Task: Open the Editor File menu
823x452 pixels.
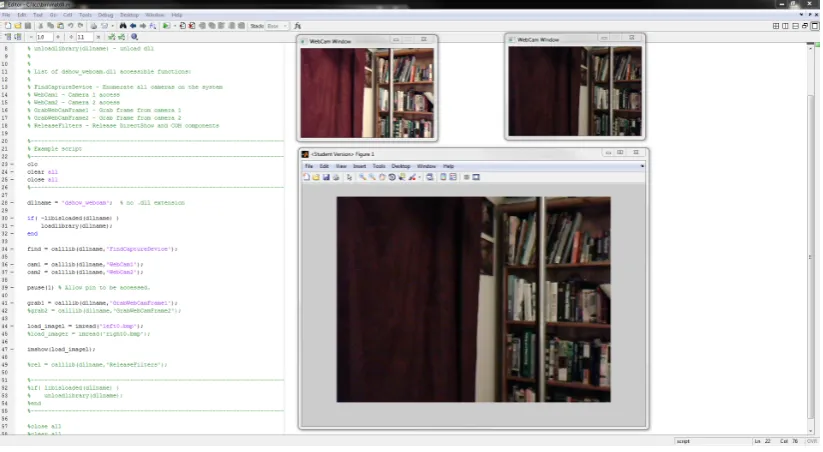Action: pos(6,15)
